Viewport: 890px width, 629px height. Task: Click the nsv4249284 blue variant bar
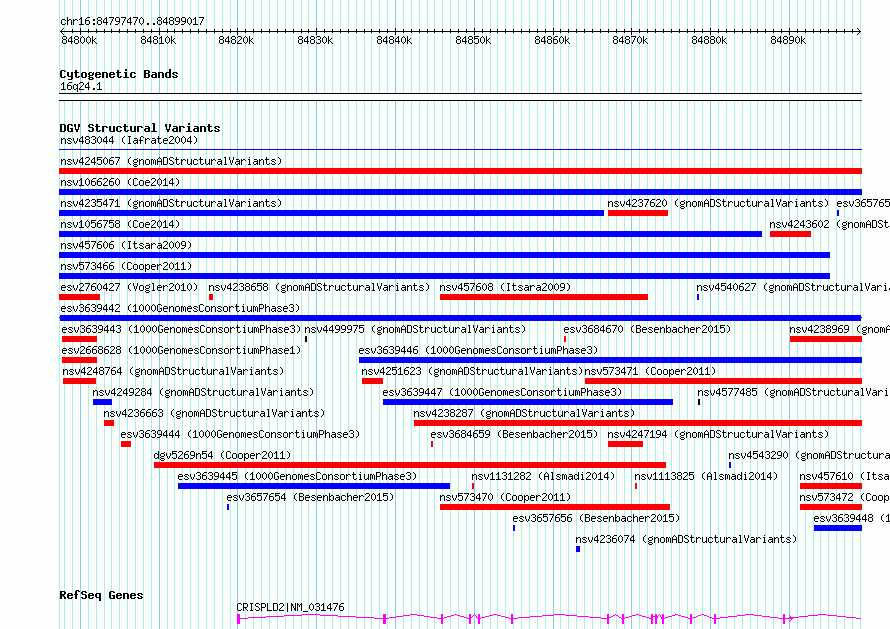[x=102, y=402]
